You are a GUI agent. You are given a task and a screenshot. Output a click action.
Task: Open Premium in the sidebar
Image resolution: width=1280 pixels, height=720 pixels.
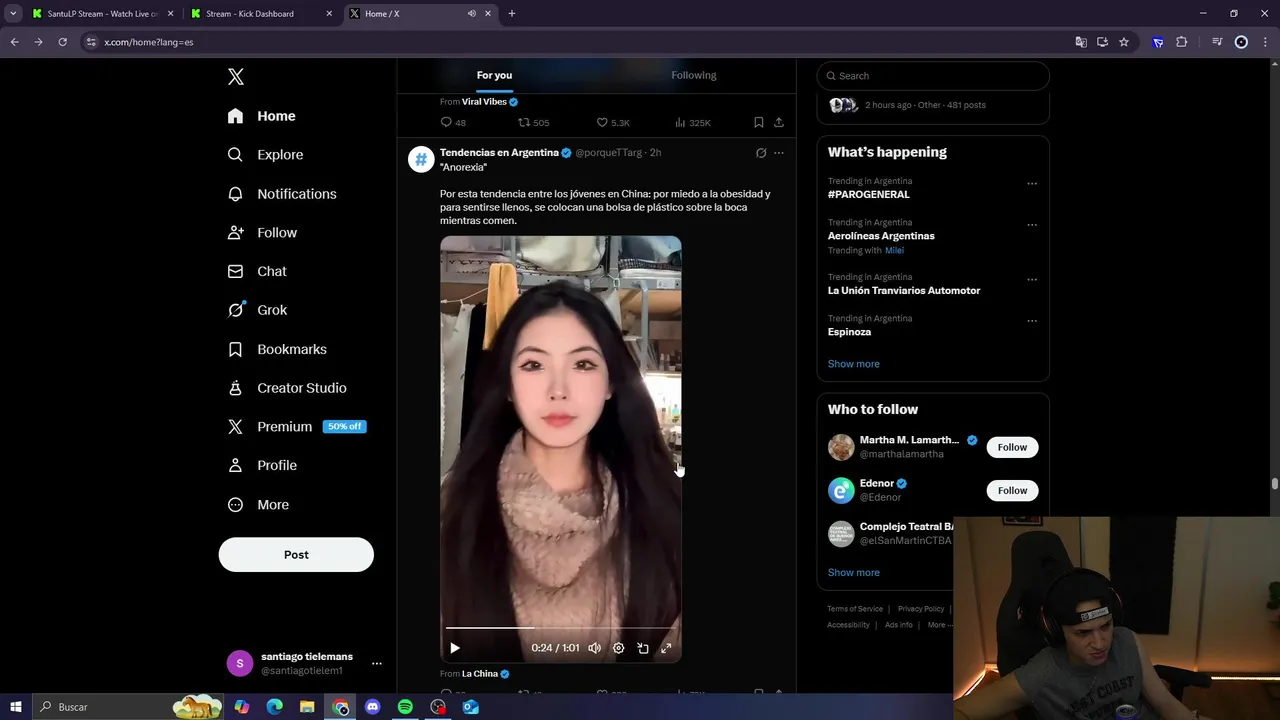pos(296,426)
